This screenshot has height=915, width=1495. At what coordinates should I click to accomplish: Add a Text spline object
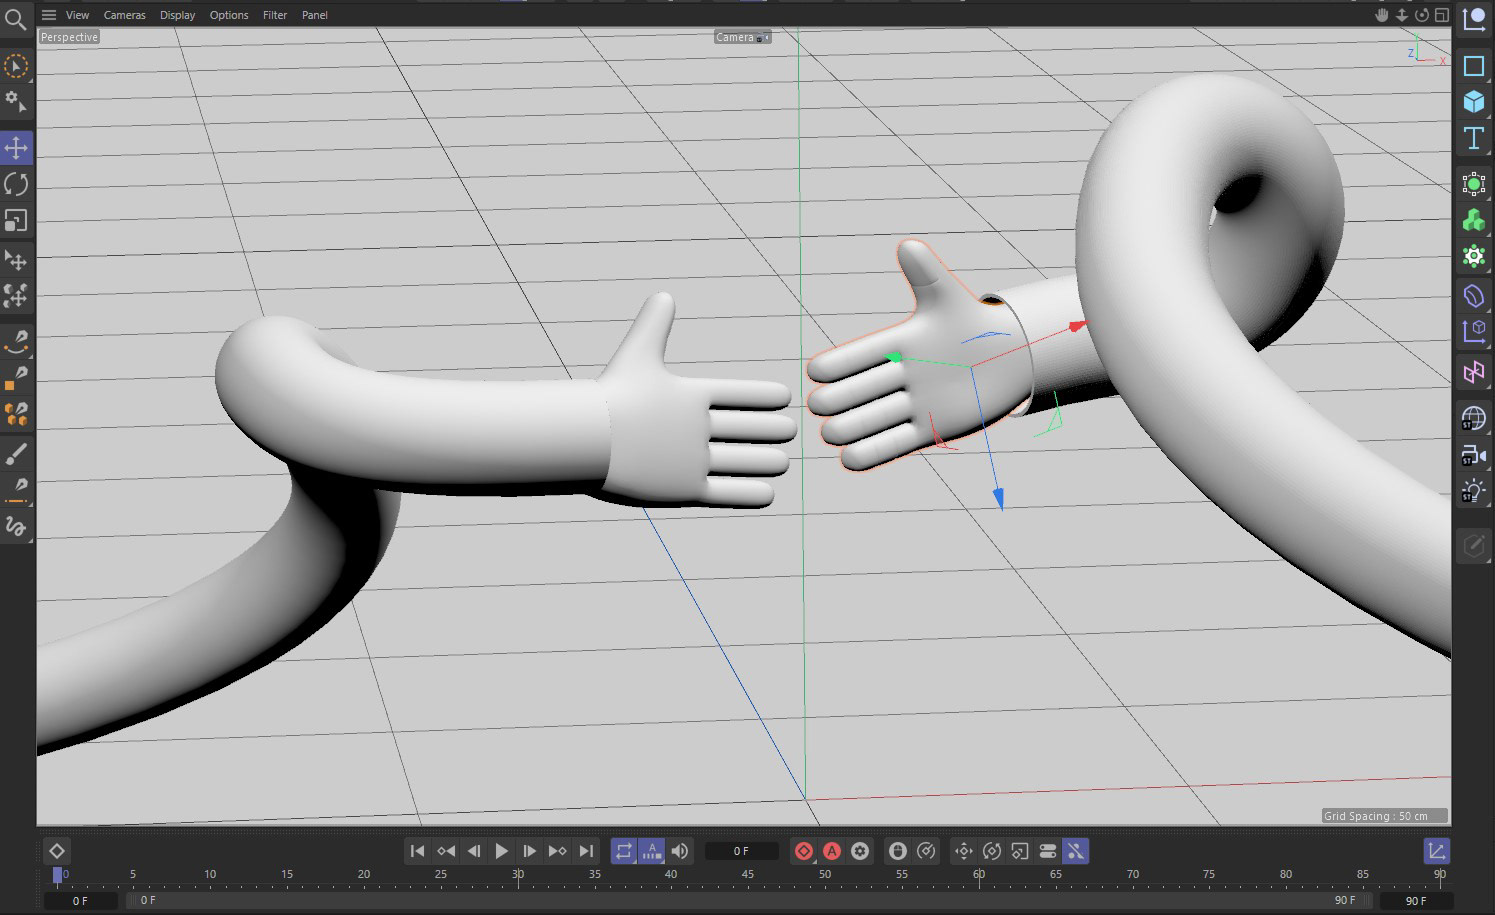pos(1474,138)
